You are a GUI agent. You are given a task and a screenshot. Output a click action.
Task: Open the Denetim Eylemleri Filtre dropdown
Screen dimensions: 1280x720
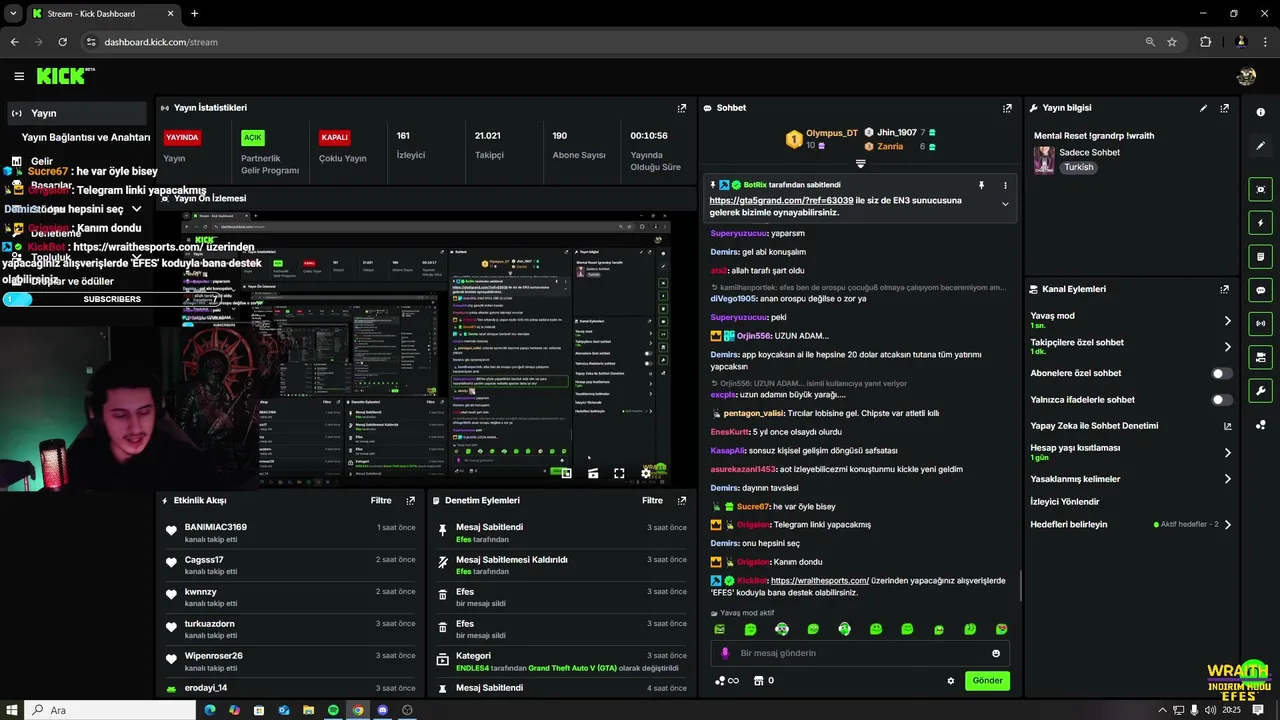pyautogui.click(x=652, y=500)
